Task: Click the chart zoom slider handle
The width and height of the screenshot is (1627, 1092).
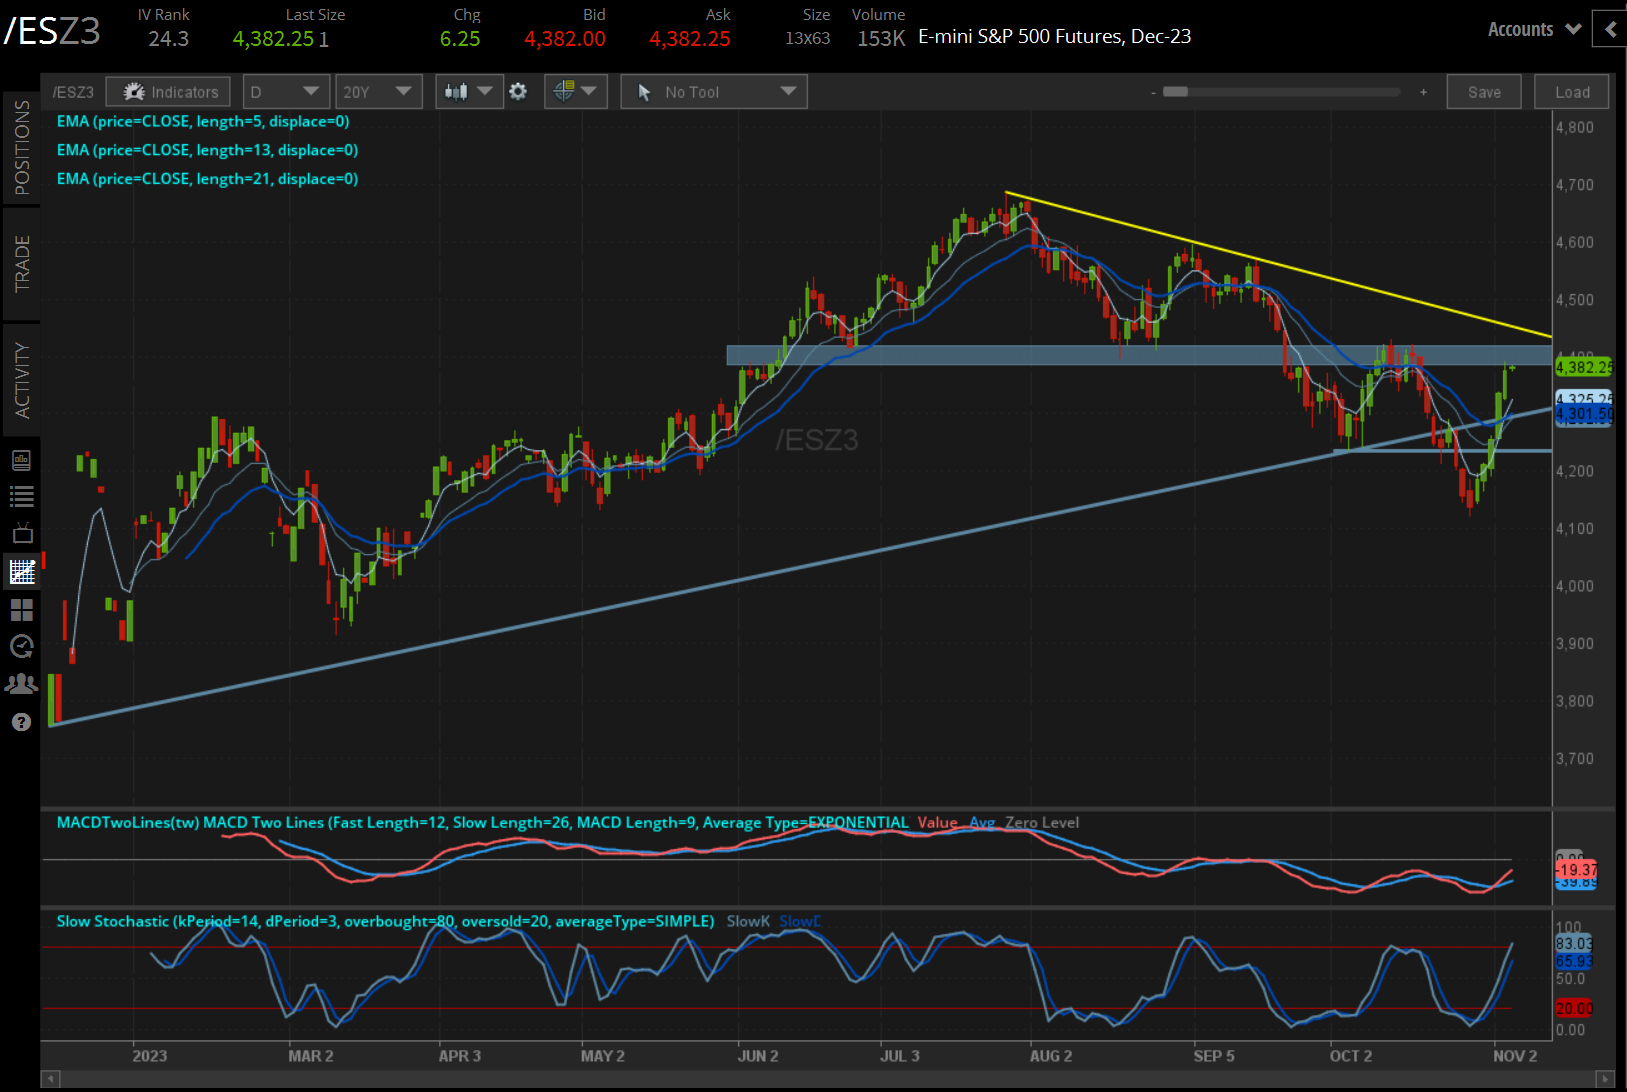Action: coord(1176,92)
